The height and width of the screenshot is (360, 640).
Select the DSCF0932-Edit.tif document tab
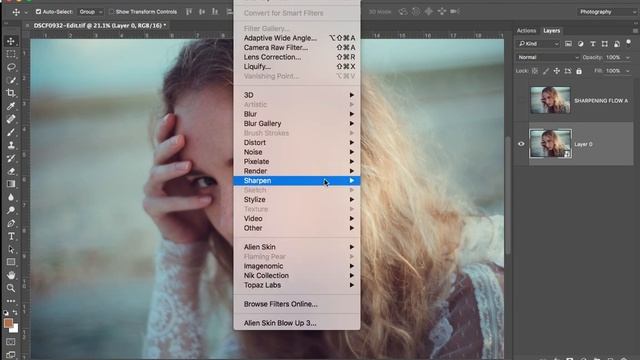pyautogui.click(x=97, y=25)
